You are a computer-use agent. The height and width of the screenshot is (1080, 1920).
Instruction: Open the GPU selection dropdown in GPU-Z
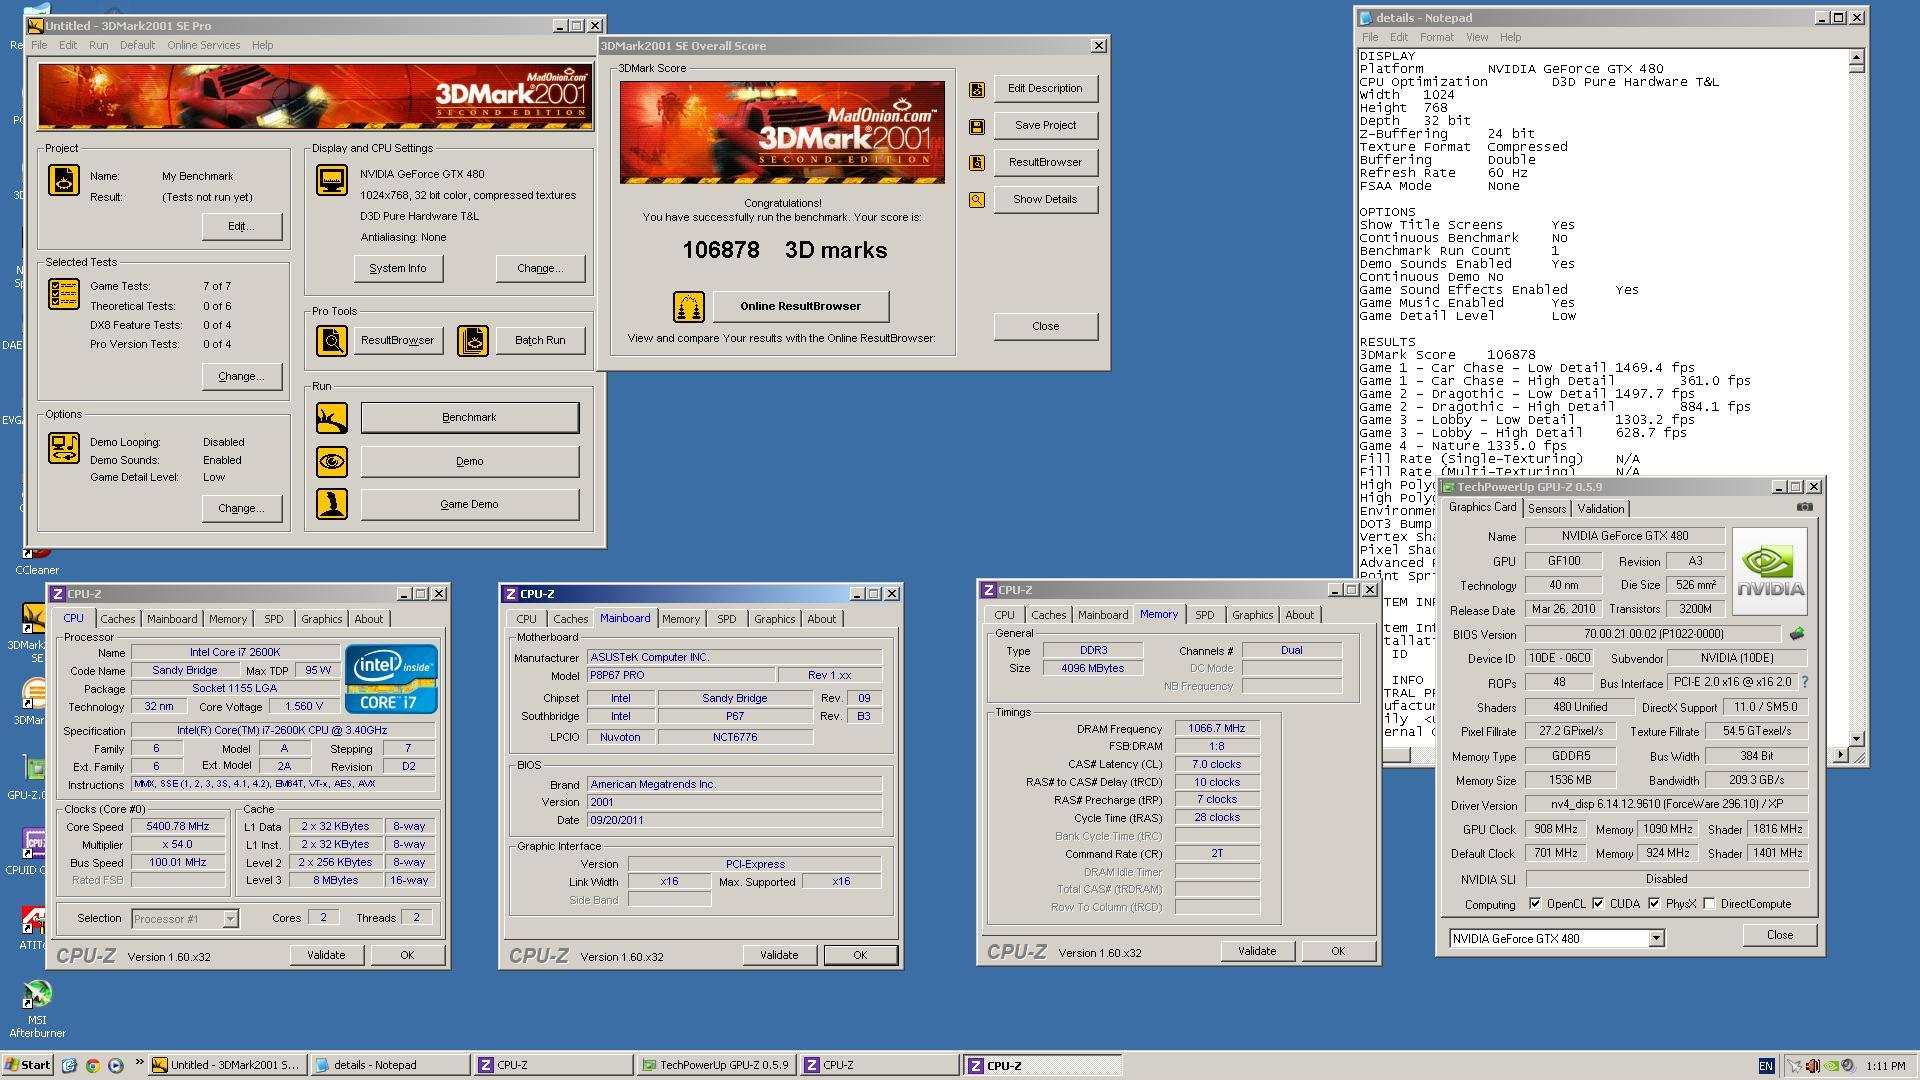pyautogui.click(x=1656, y=938)
